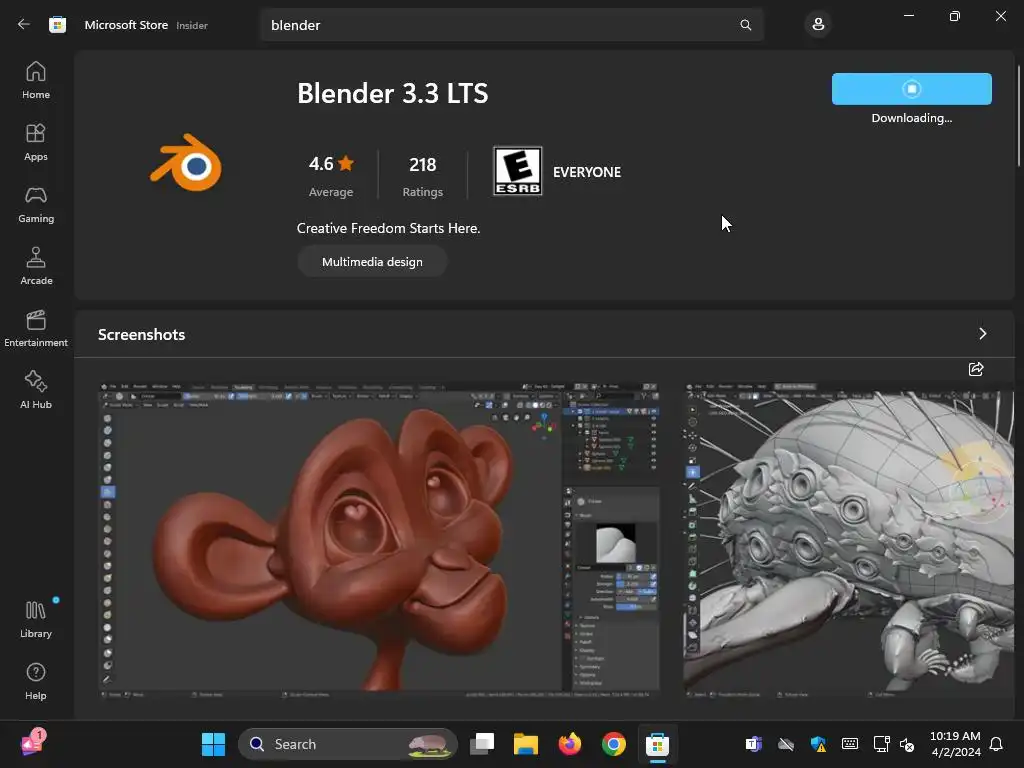Open the gray creature model screenshot
The image size is (1024, 768).
[849, 539]
